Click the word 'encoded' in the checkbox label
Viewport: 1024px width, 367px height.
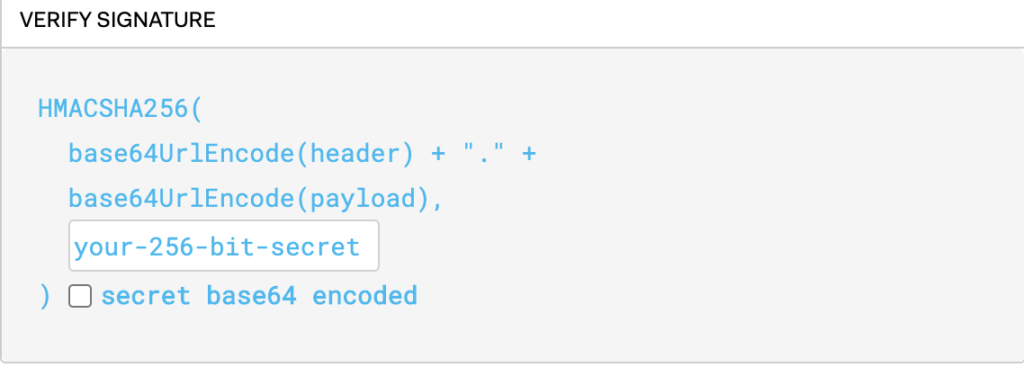pyautogui.click(x=365, y=296)
